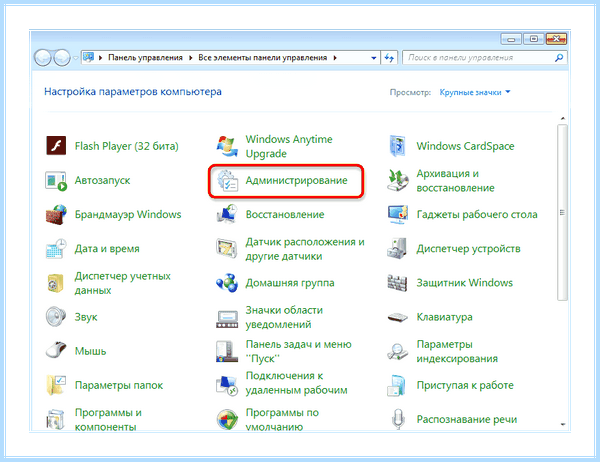Image resolution: width=600 pixels, height=462 pixels.
Task: Expand the address bar history dropdown arrow
Action: point(373,58)
